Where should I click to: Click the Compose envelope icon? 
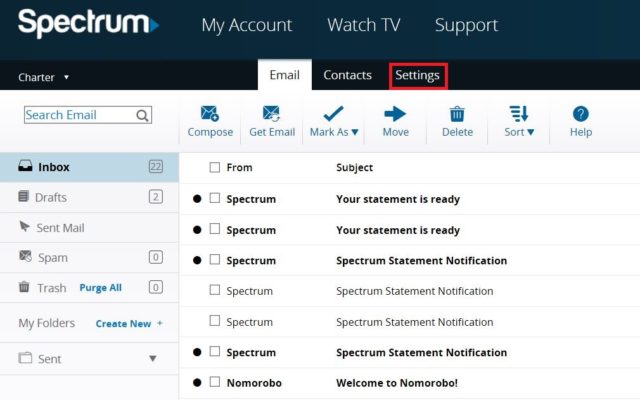tap(210, 113)
